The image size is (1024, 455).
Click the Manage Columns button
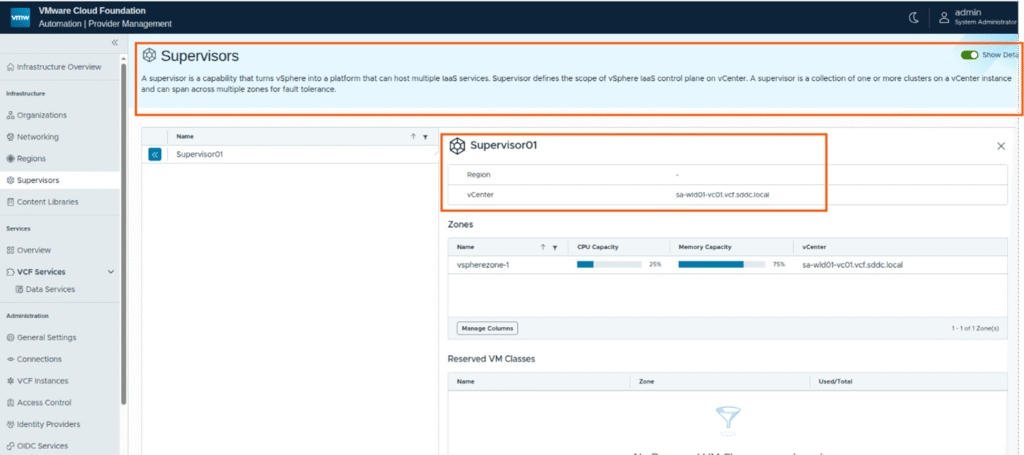click(x=487, y=328)
